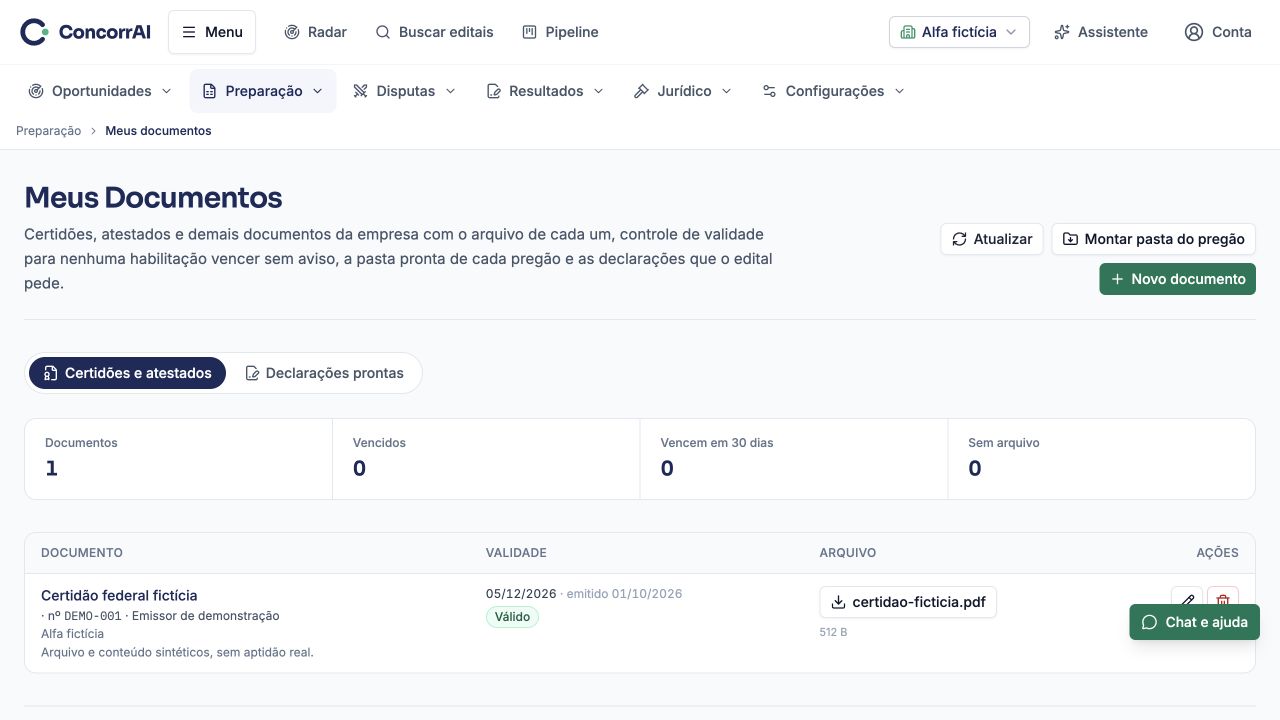Click the ARQUIVO column header
This screenshot has width=1280, height=720.
coord(848,553)
